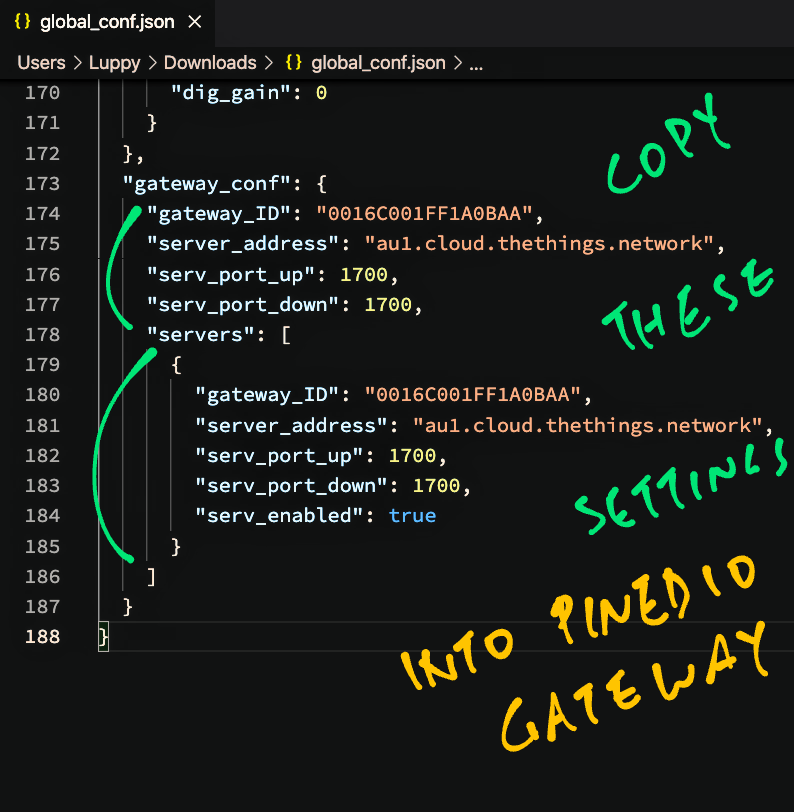Open the Users breadcrumb segment
Screen dimensions: 794x812
point(41,63)
